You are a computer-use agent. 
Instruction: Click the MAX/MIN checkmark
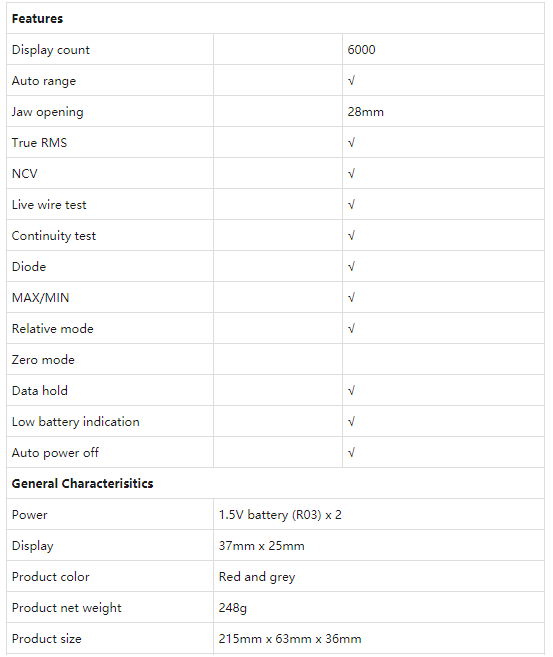(x=351, y=297)
